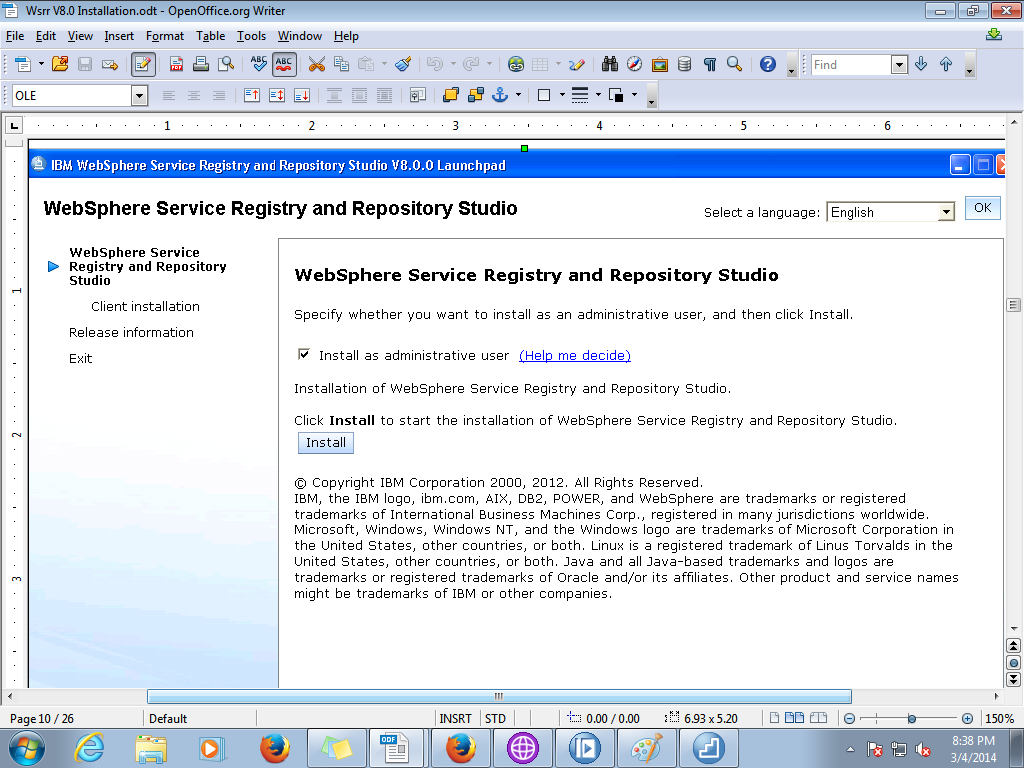
Task: Click Exit in launchpad sidebar
Action: pos(80,359)
